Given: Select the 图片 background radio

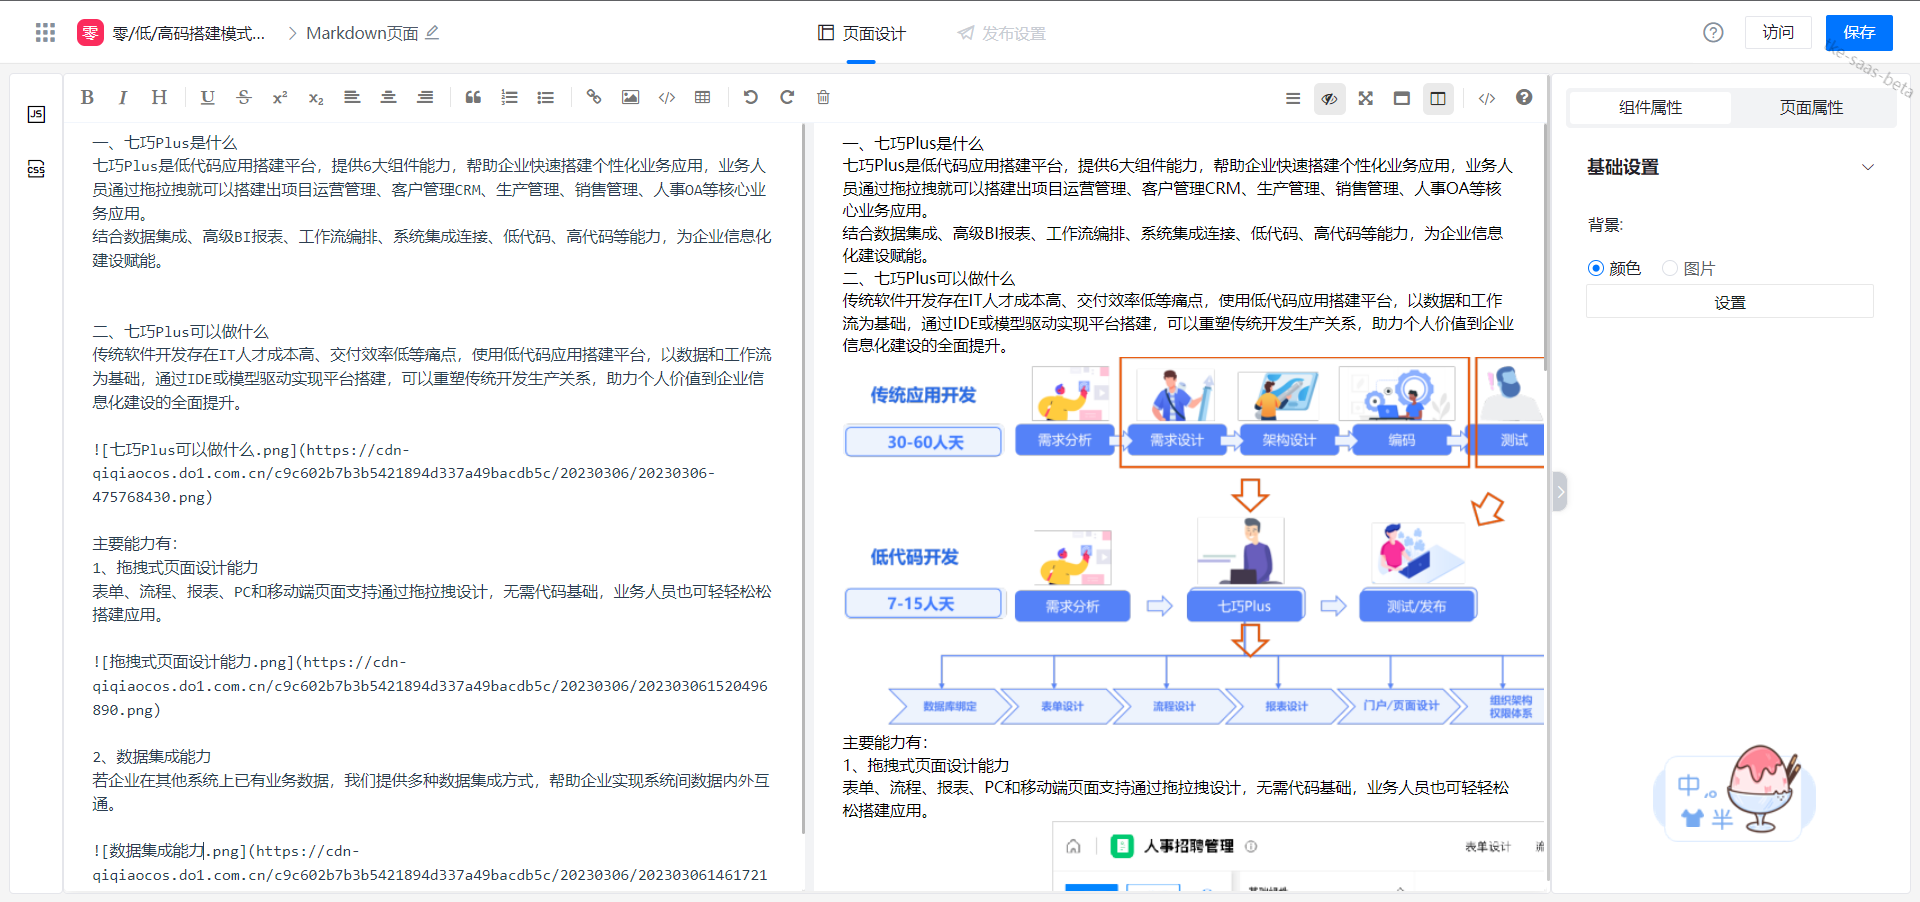Looking at the screenshot, I should click(1669, 268).
